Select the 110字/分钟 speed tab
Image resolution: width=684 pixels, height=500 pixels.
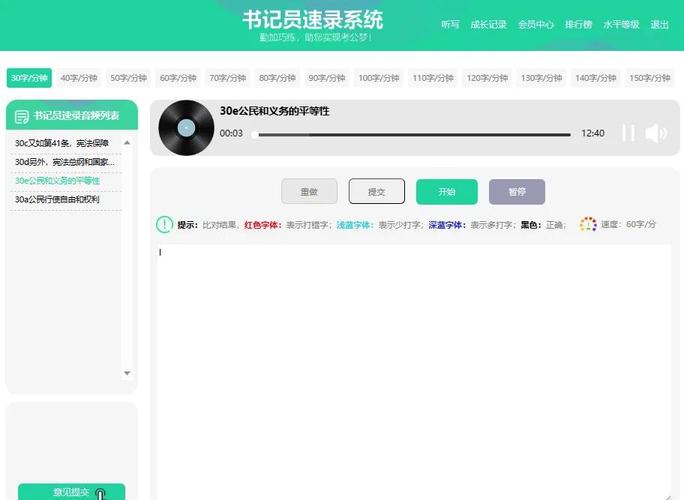(x=433, y=78)
